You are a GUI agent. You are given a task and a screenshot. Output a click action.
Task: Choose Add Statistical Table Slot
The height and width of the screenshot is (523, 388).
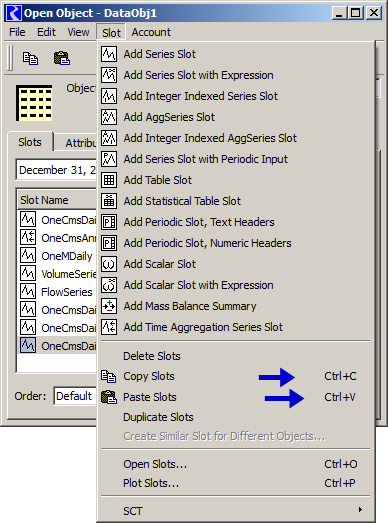click(x=237, y=201)
